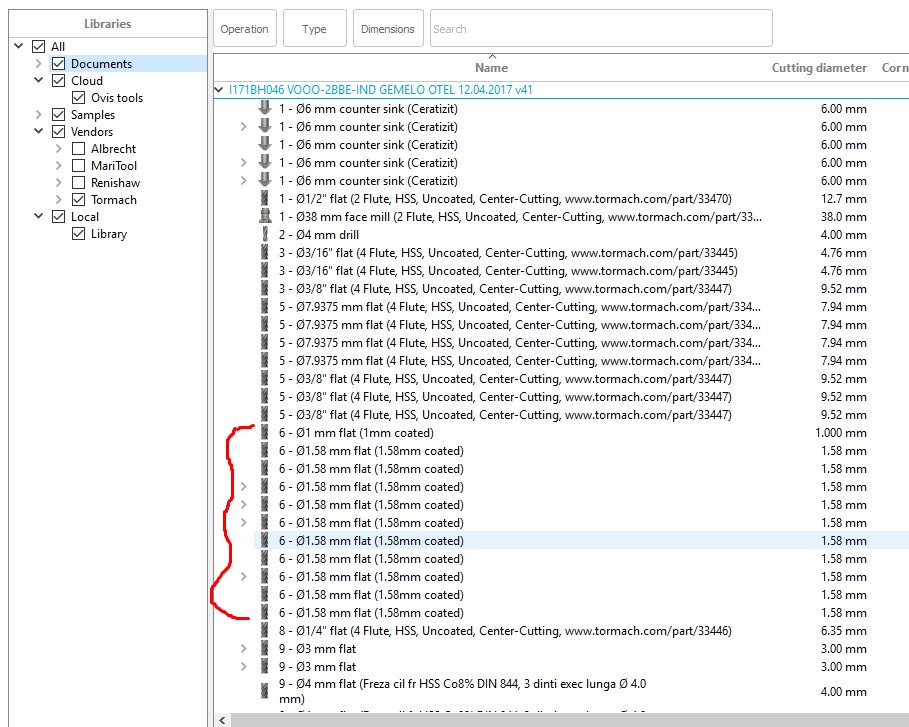Click the Ø3 mm flat tool icon
909x727 pixels.
tap(264, 648)
